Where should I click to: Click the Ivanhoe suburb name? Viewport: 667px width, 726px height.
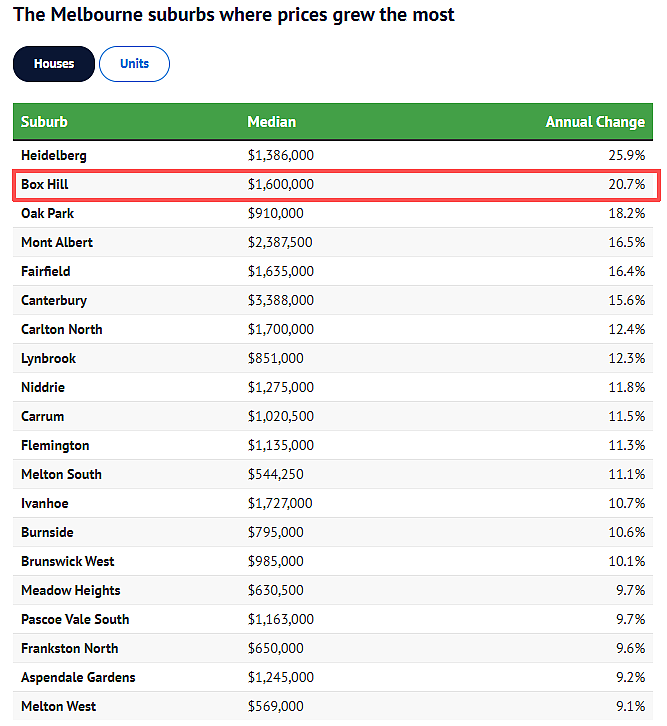click(x=45, y=503)
